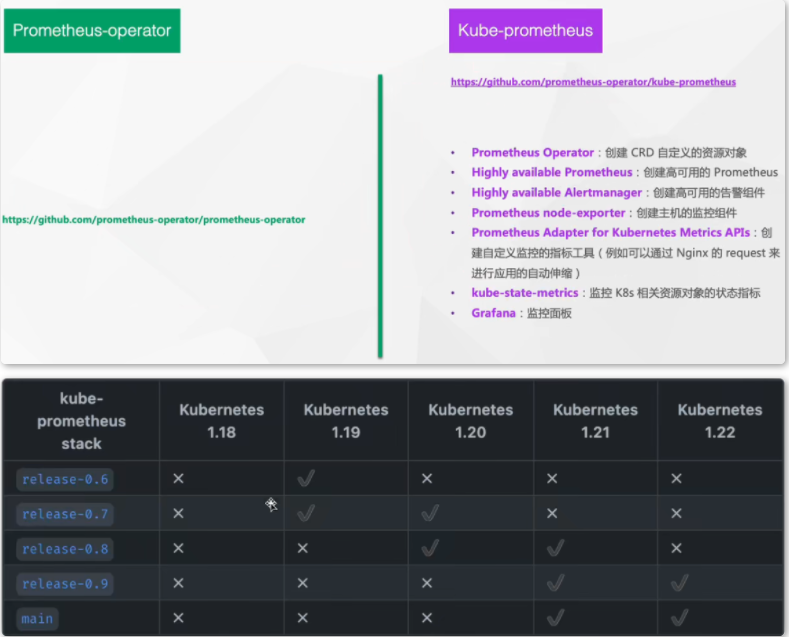The height and width of the screenshot is (637, 789).
Task: Click the X for release-0.7 Kubernetes 1.22
Action: click(676, 513)
